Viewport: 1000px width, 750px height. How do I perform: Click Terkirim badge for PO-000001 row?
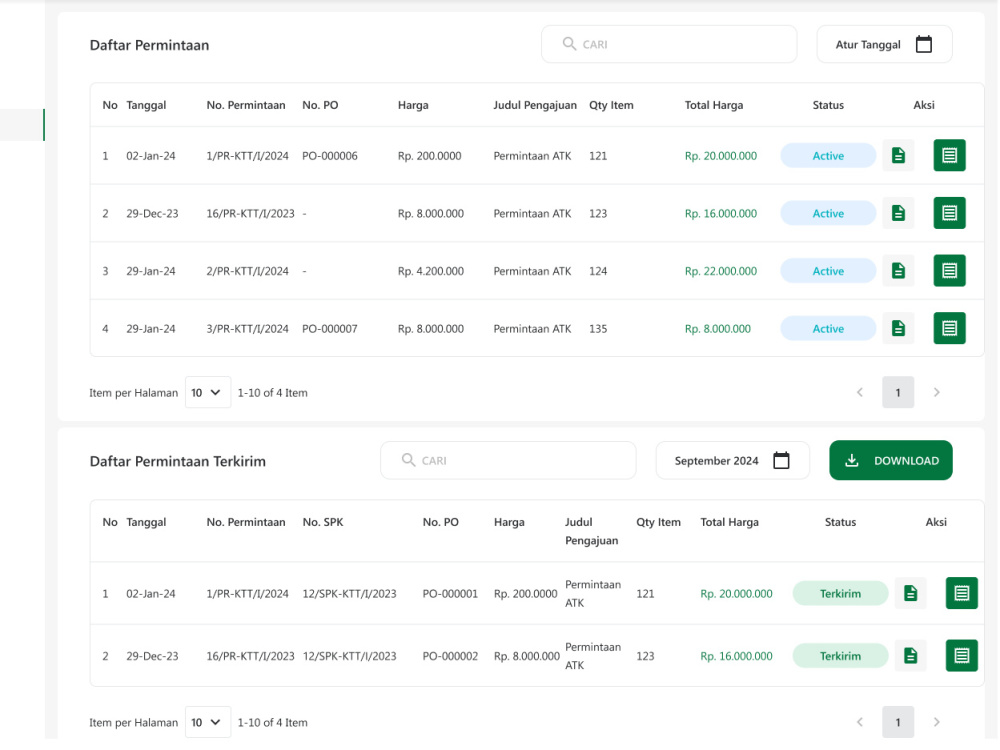click(x=840, y=593)
